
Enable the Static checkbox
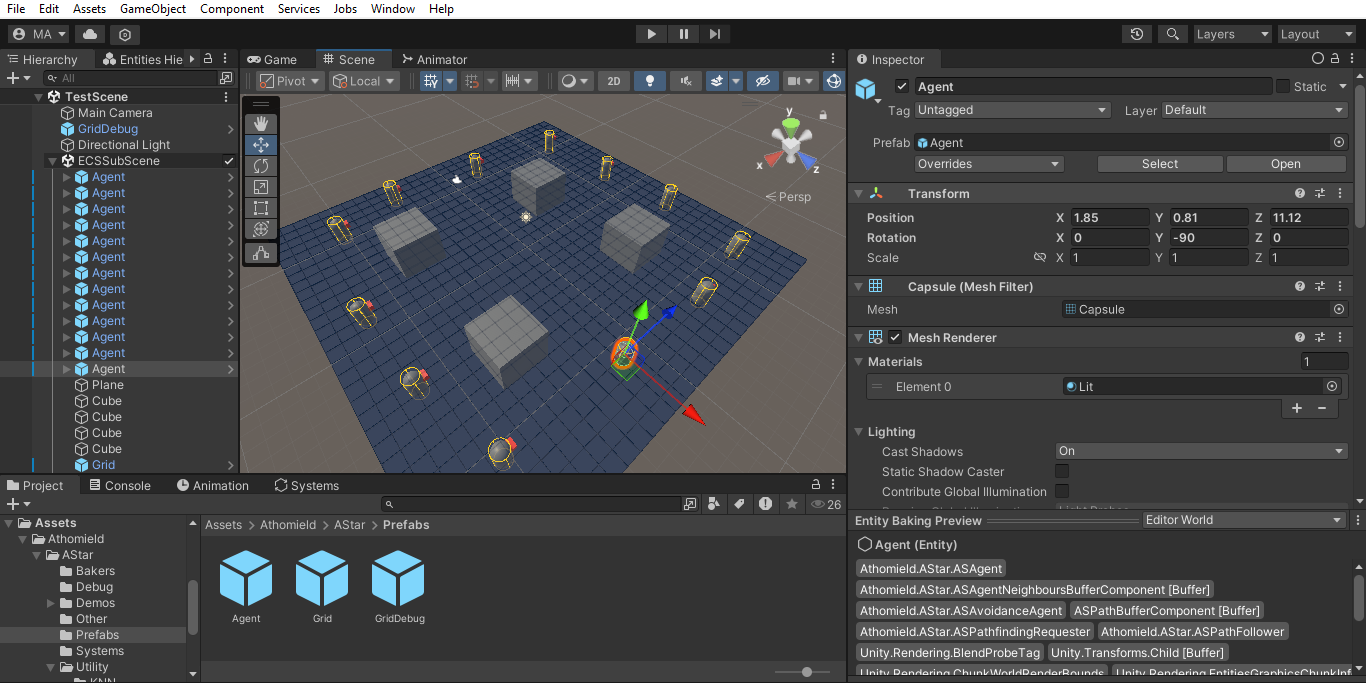click(1283, 87)
